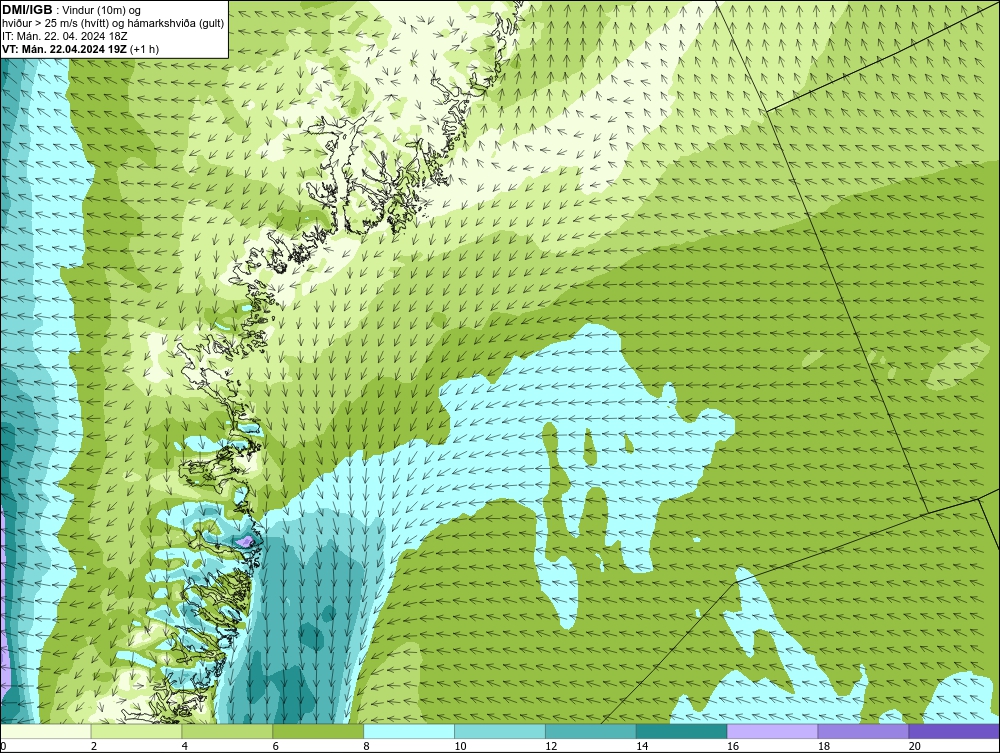Click the legend number 10
Screen dimensions: 1000x753
coord(460,746)
